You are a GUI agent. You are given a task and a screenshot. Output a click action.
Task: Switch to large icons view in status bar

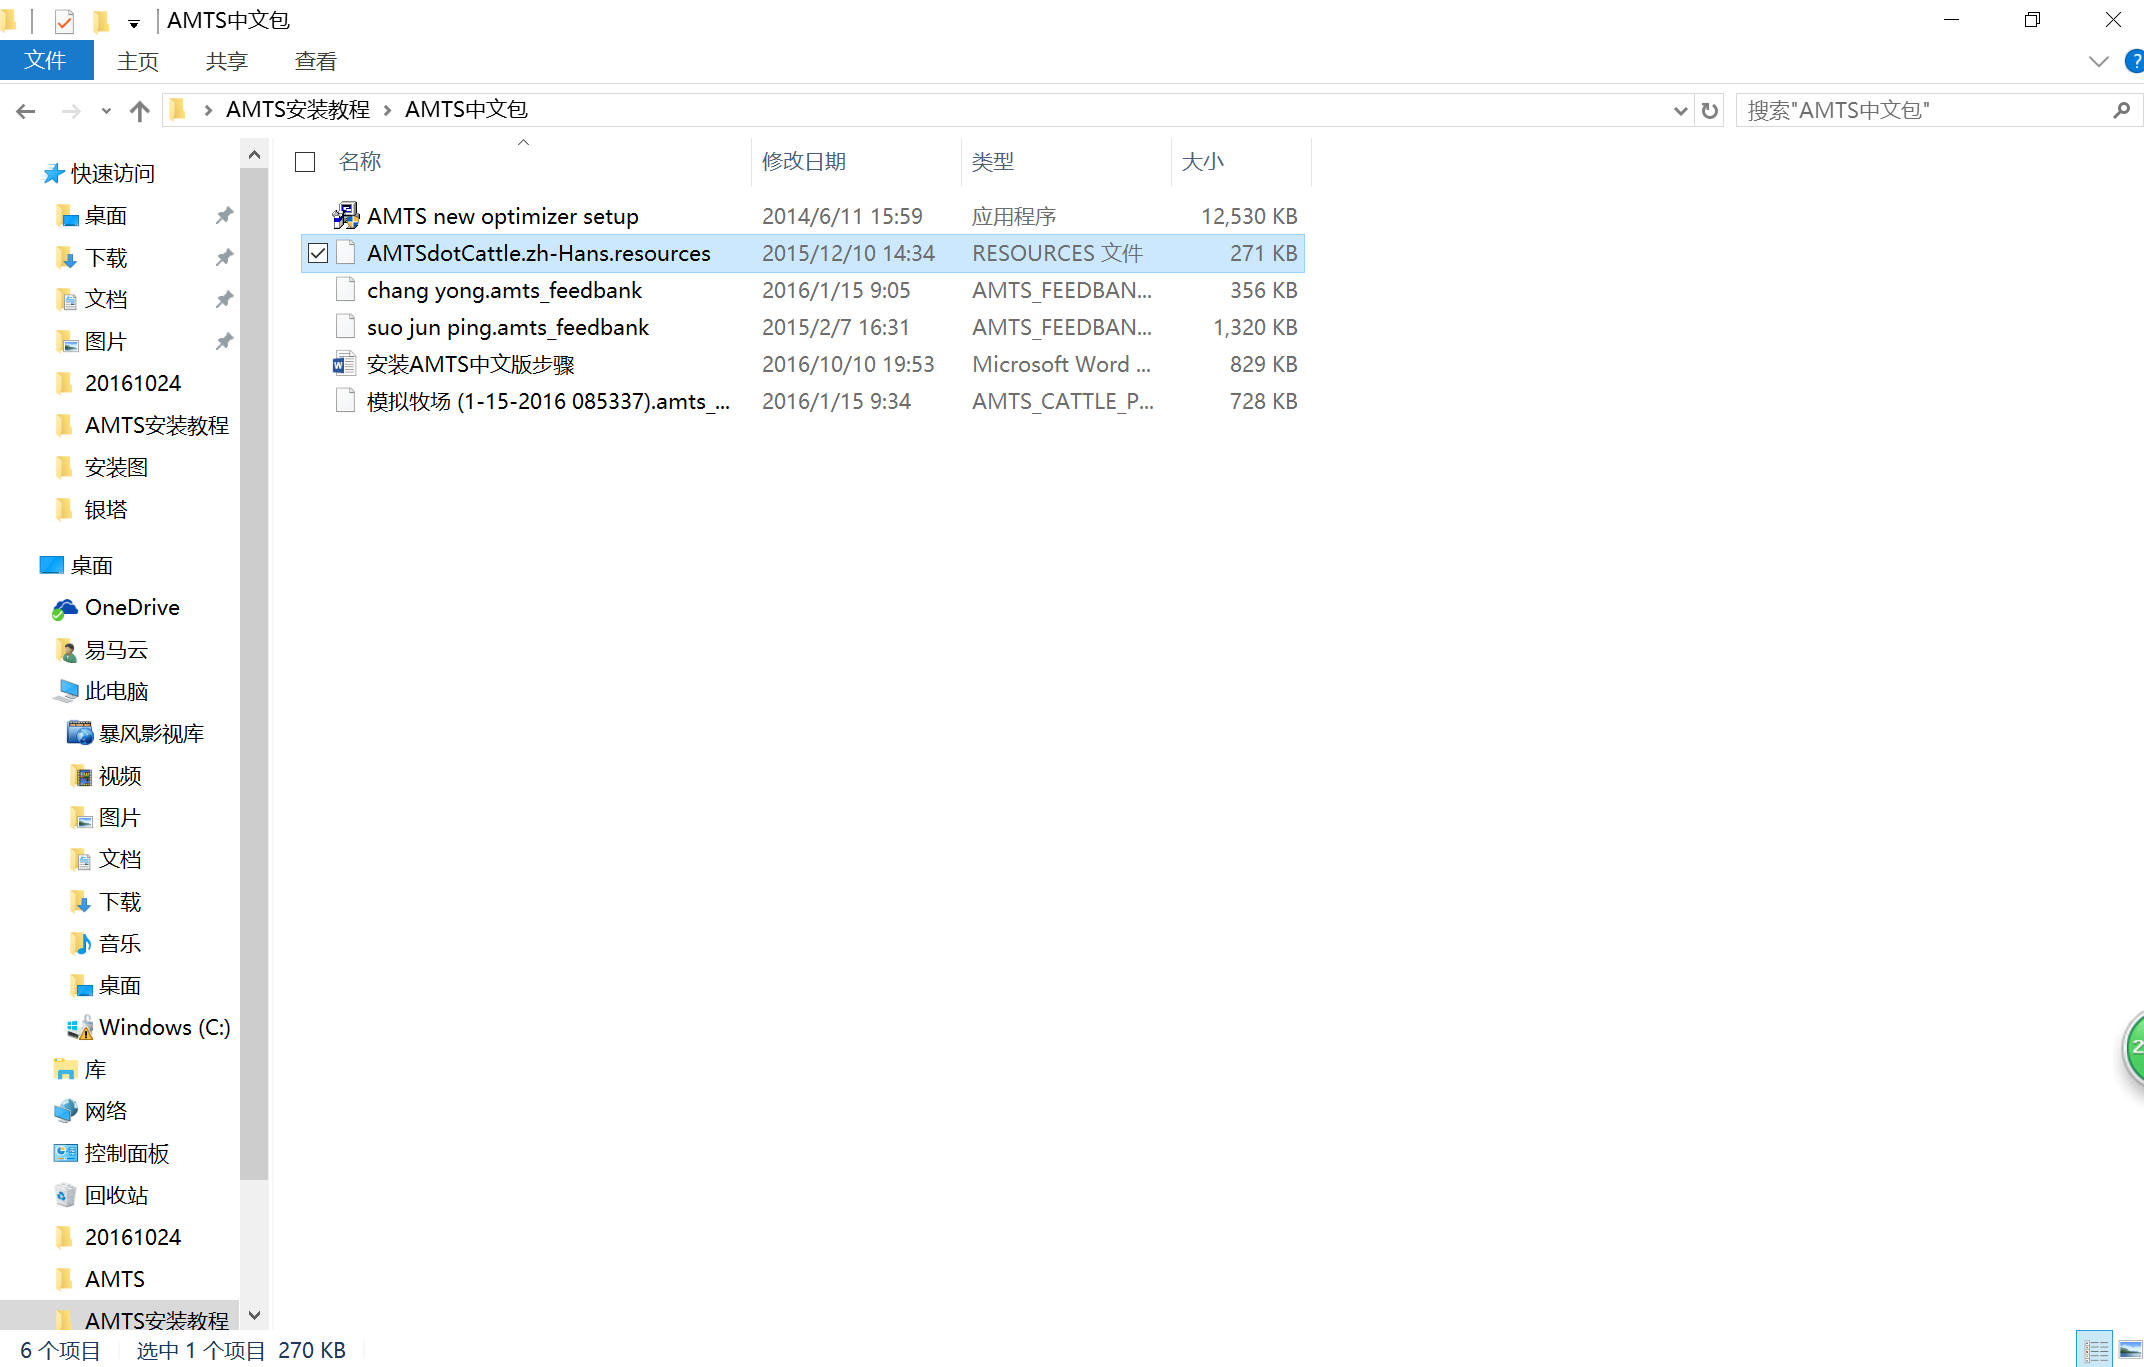2130,1350
